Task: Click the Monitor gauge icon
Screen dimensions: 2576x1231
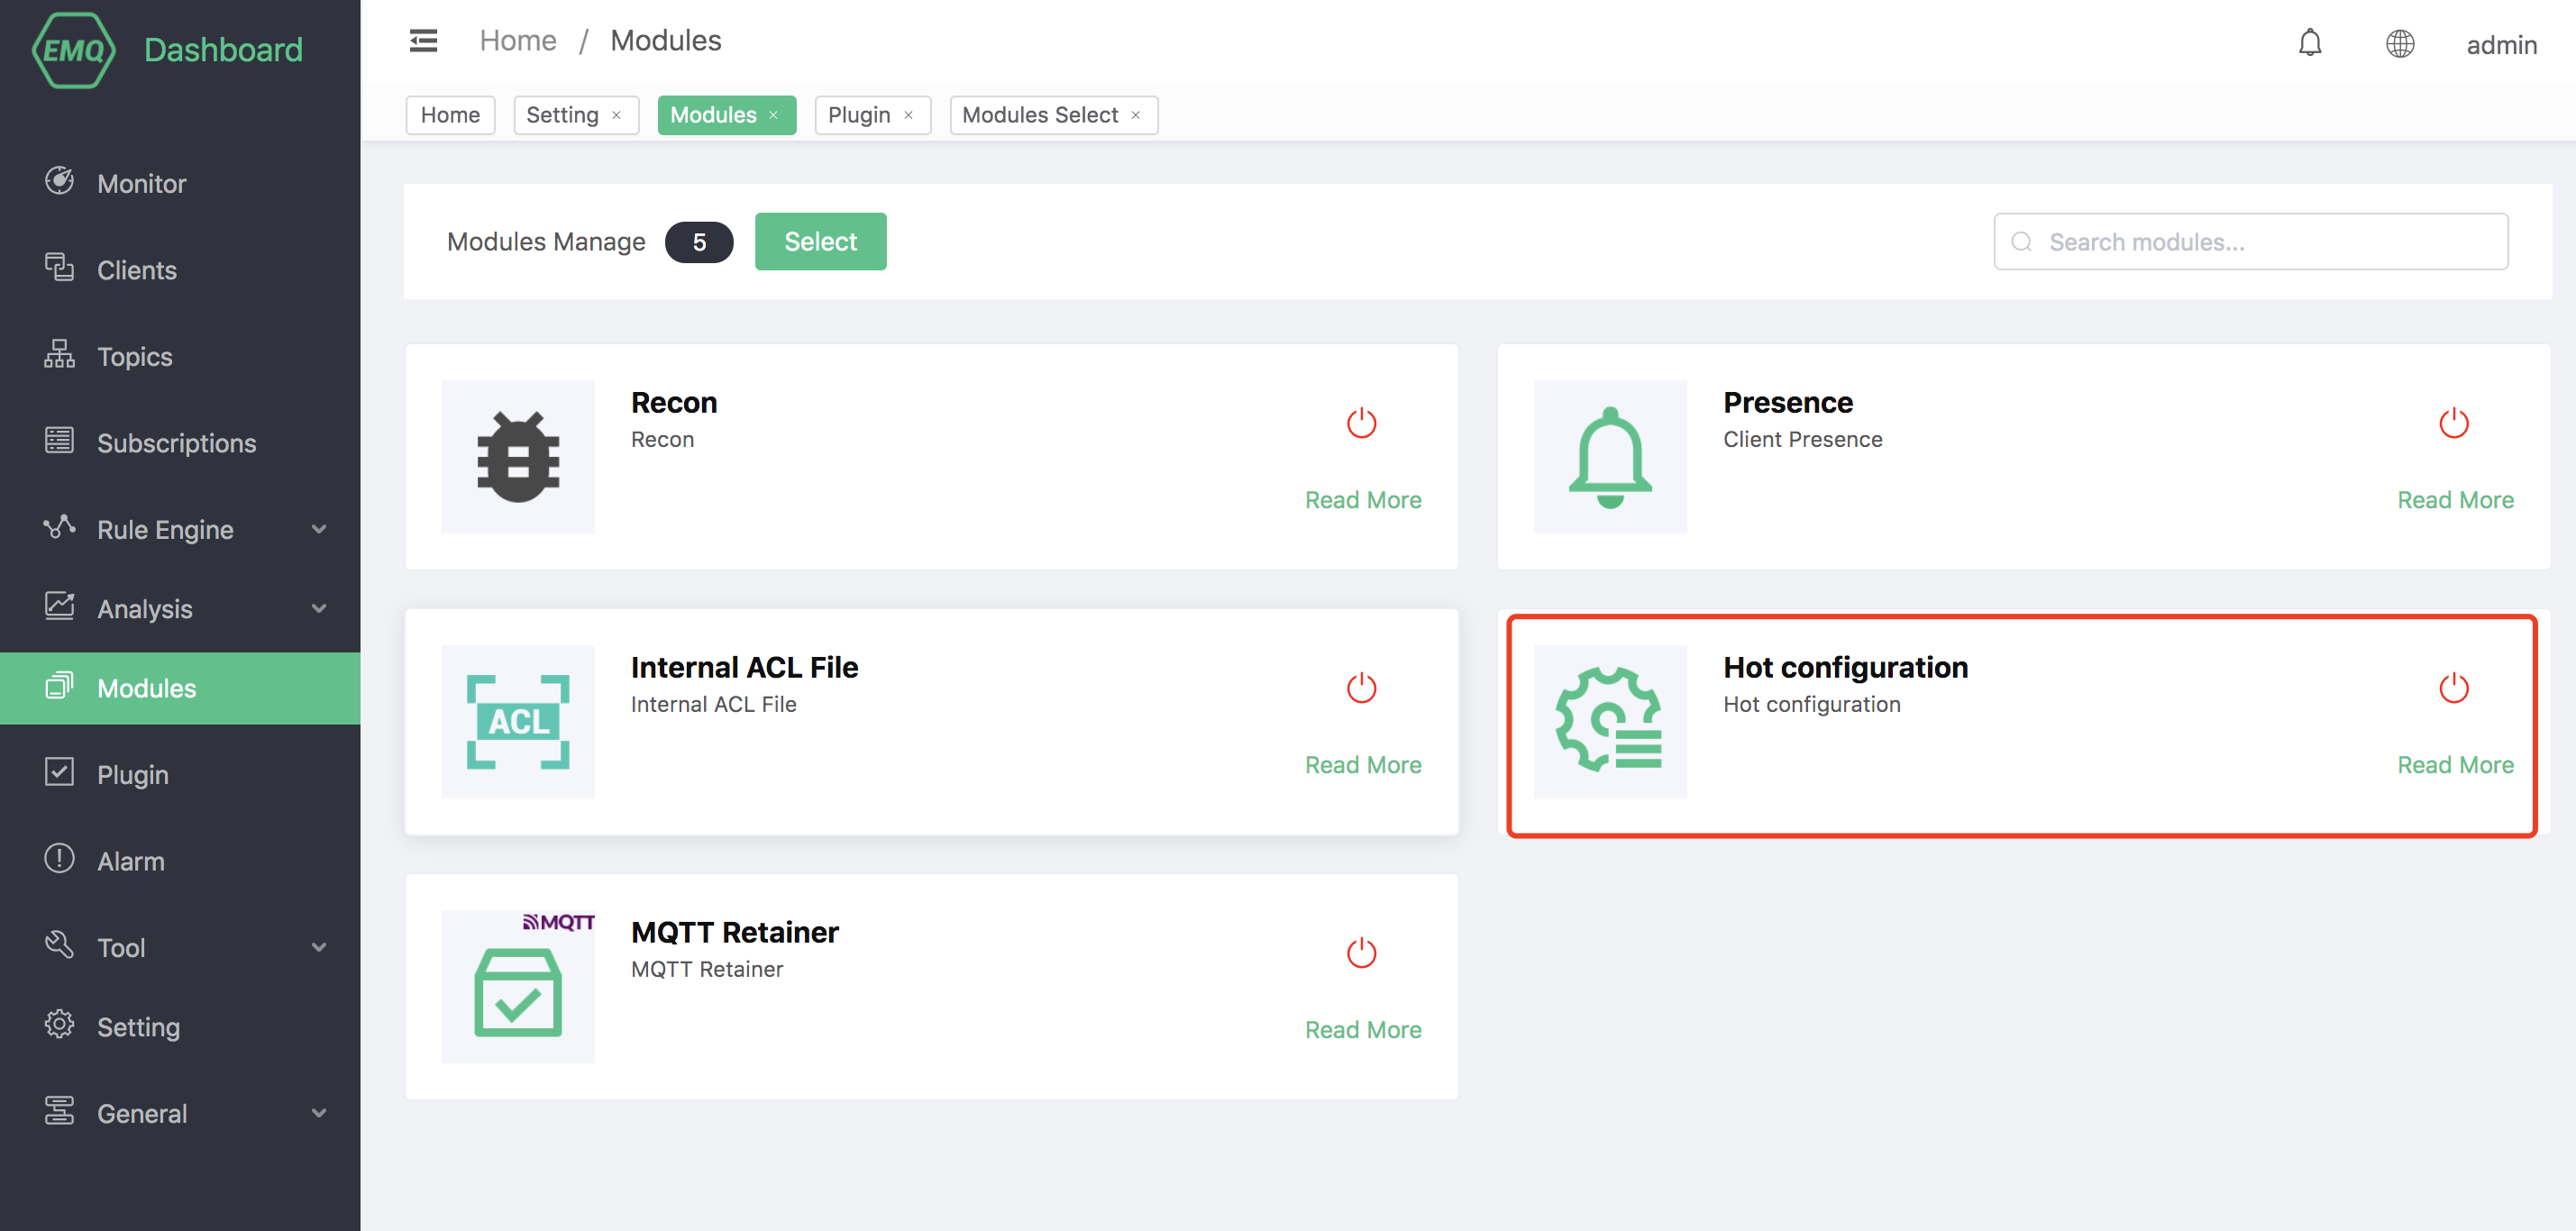Action: coord(59,181)
